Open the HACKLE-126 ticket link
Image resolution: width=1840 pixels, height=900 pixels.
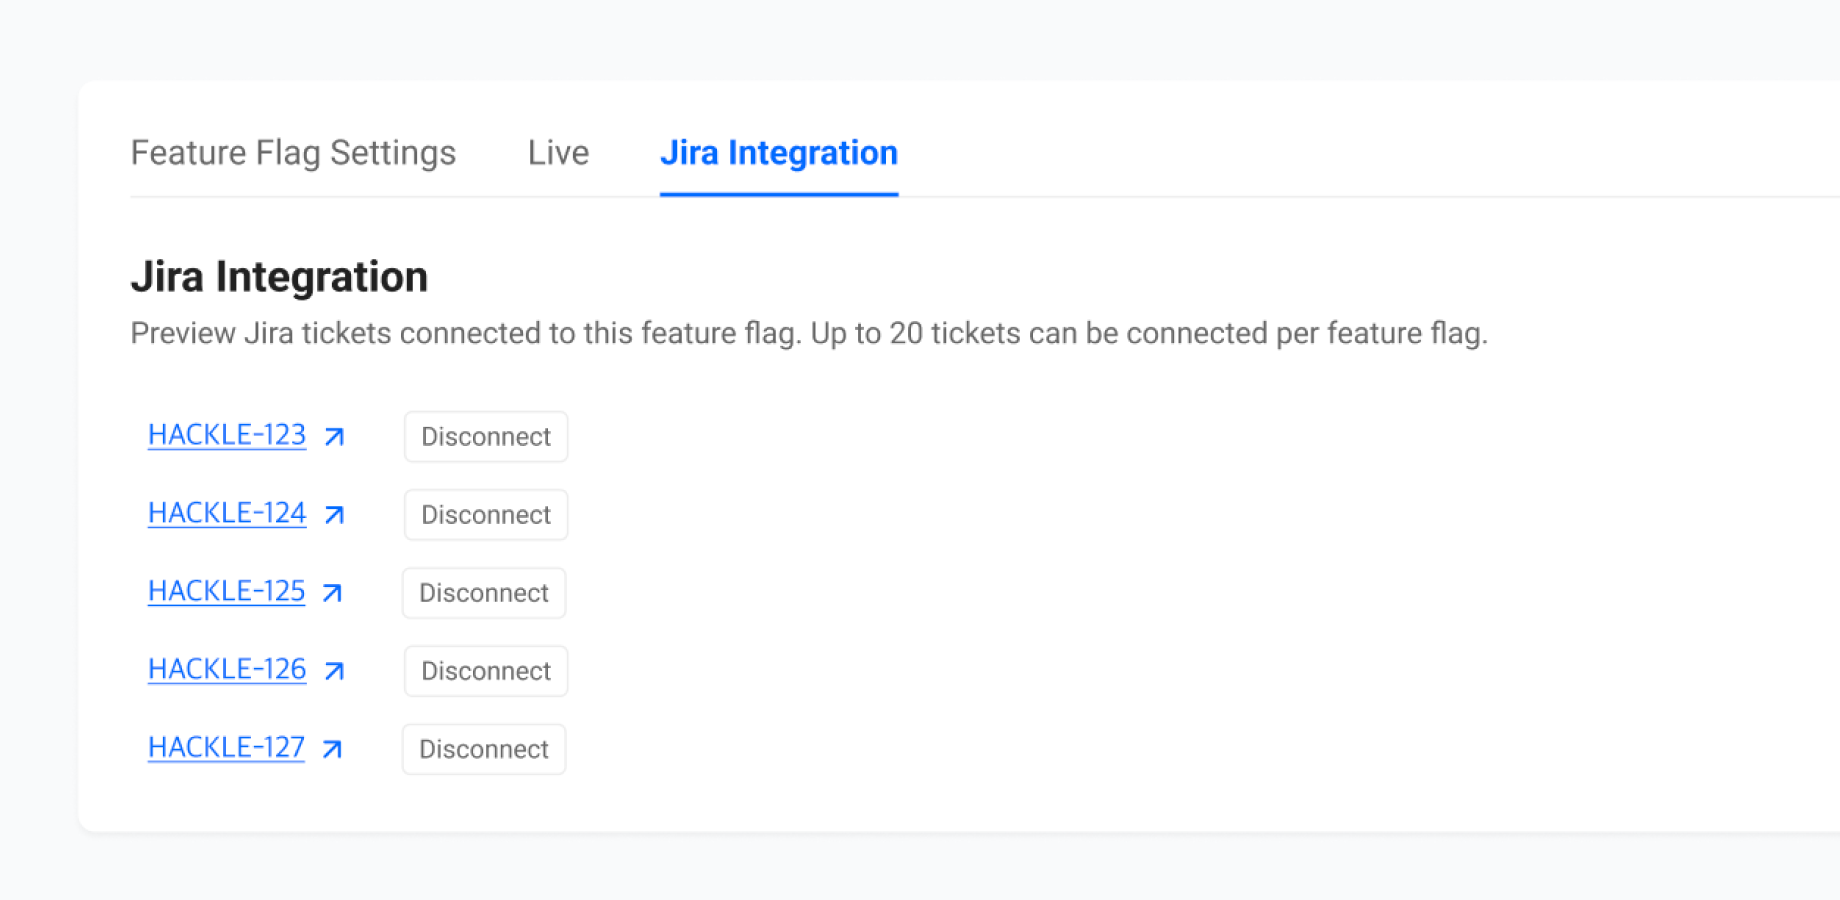(x=227, y=669)
